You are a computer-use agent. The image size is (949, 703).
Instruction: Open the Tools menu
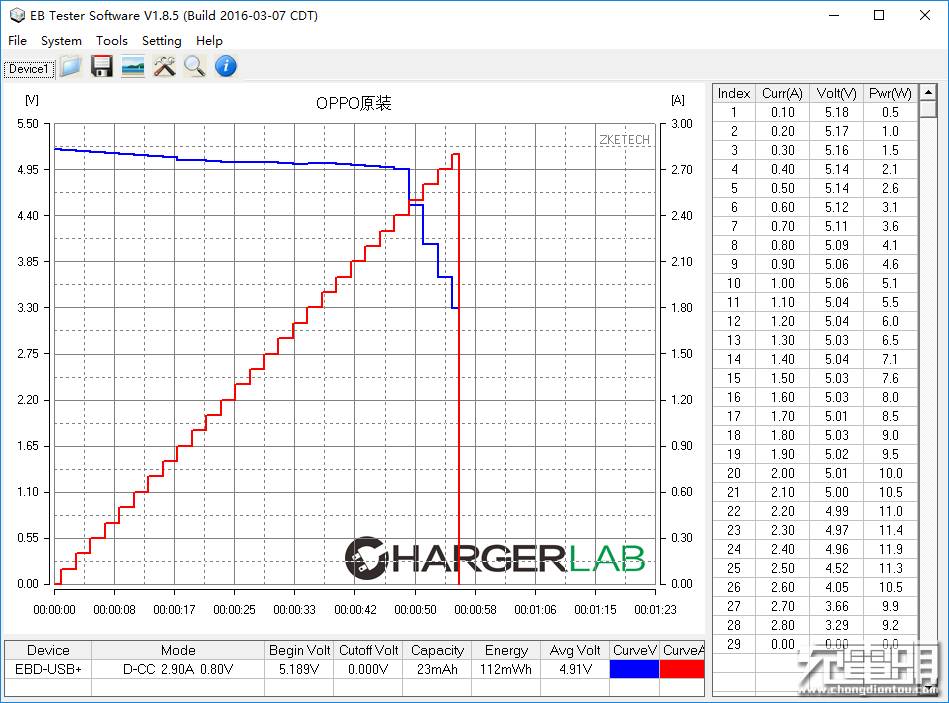click(x=111, y=41)
